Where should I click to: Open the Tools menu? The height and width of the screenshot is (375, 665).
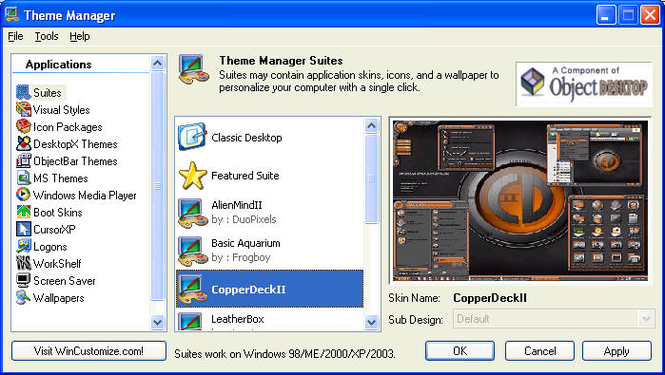(x=46, y=36)
